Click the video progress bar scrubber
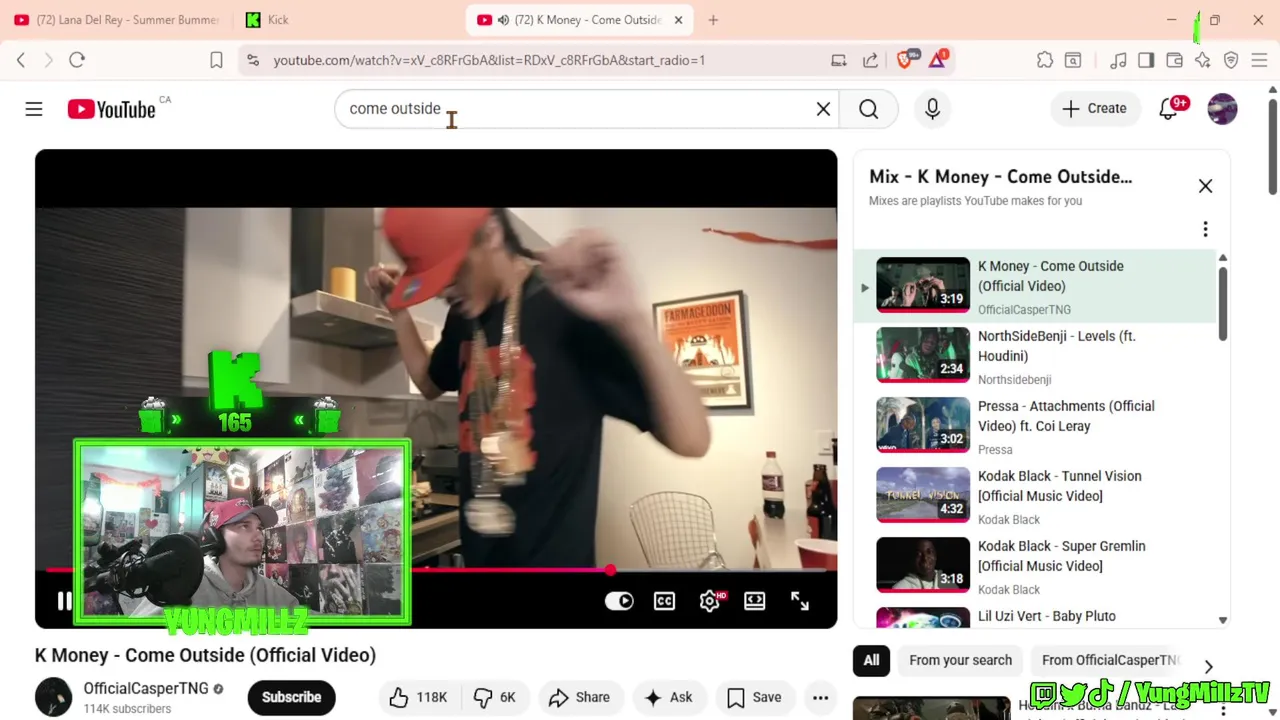1280x720 pixels. 609,570
